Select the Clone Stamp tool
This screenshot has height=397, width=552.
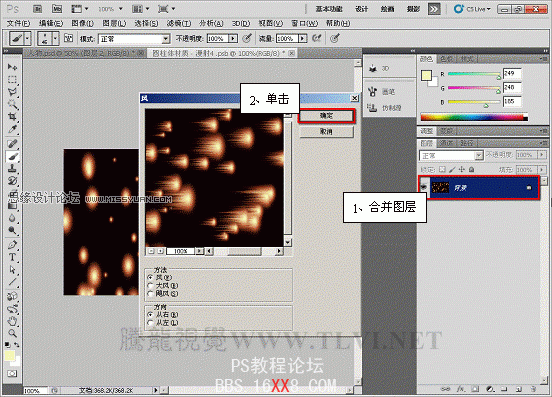point(12,169)
